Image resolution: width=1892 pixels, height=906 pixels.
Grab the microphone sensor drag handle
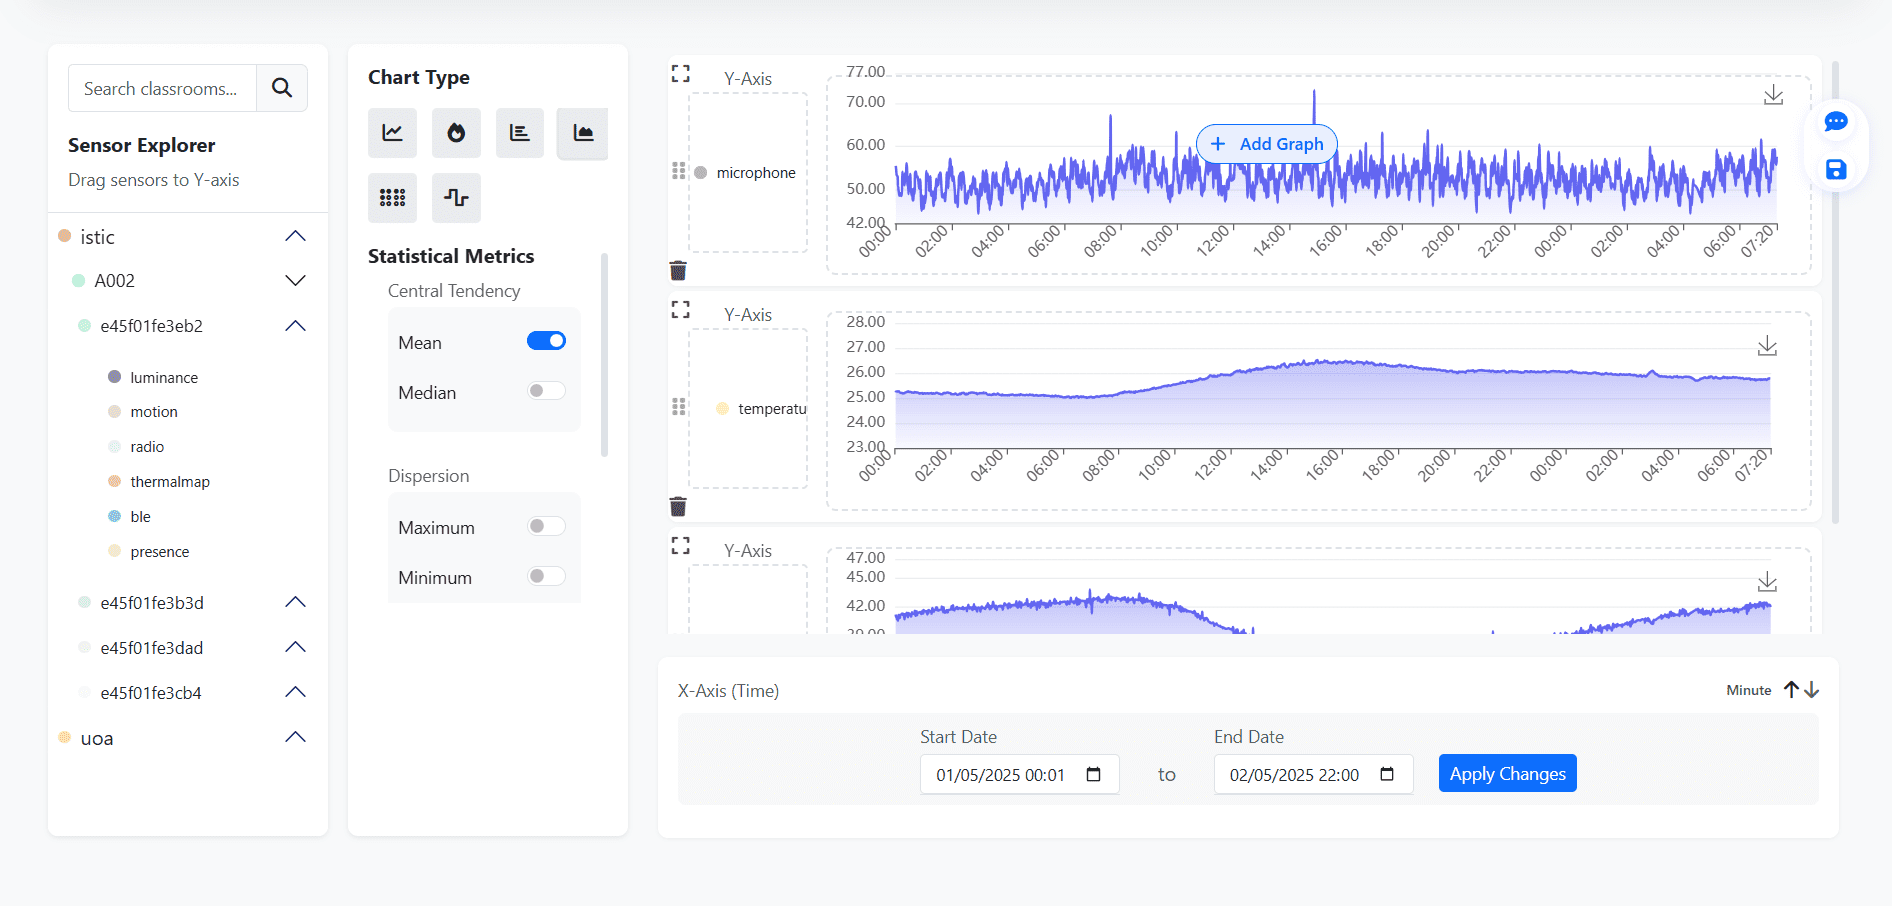point(679,171)
